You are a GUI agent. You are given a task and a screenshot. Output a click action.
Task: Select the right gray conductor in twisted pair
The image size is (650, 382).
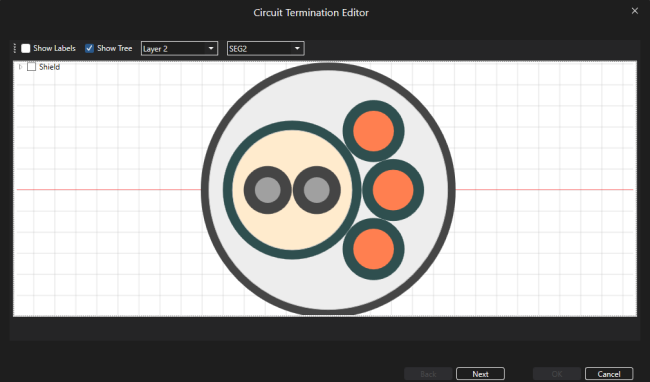[x=317, y=190]
